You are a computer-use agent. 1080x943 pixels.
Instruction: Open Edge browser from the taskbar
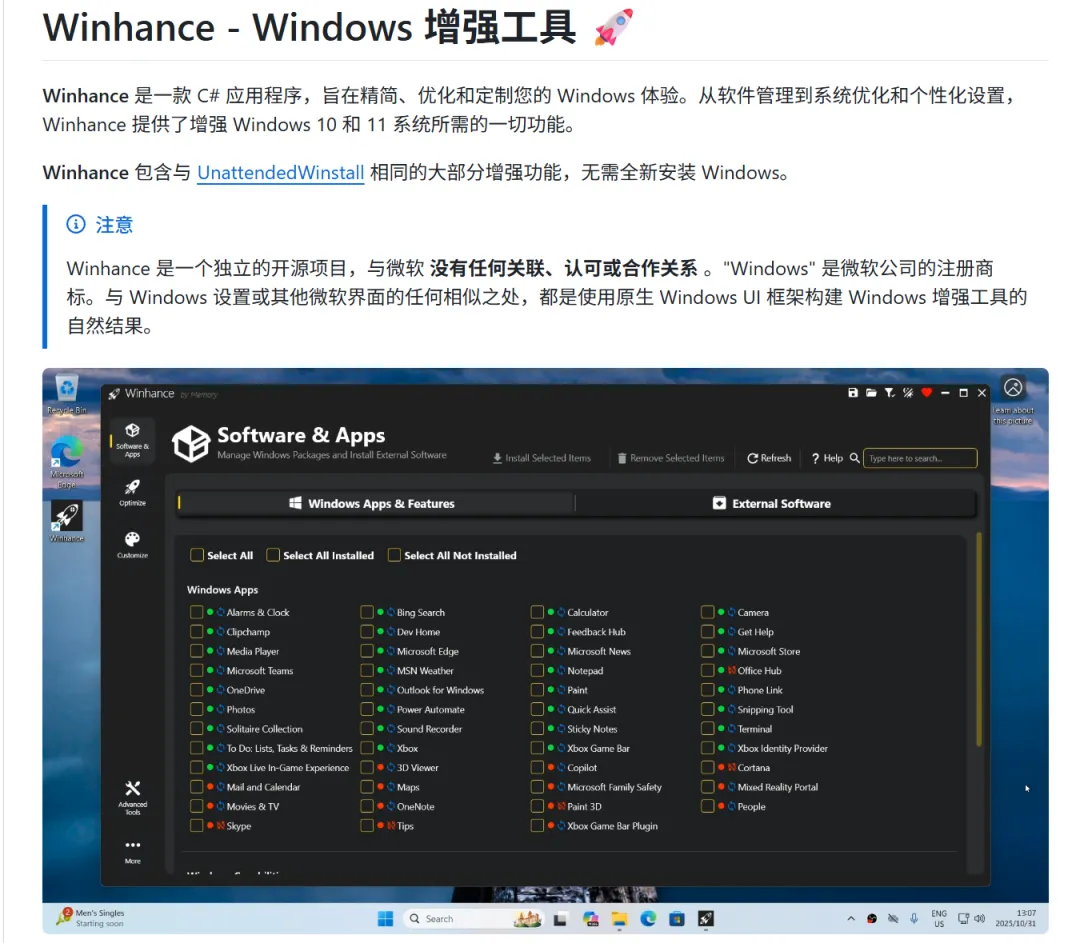click(x=648, y=919)
